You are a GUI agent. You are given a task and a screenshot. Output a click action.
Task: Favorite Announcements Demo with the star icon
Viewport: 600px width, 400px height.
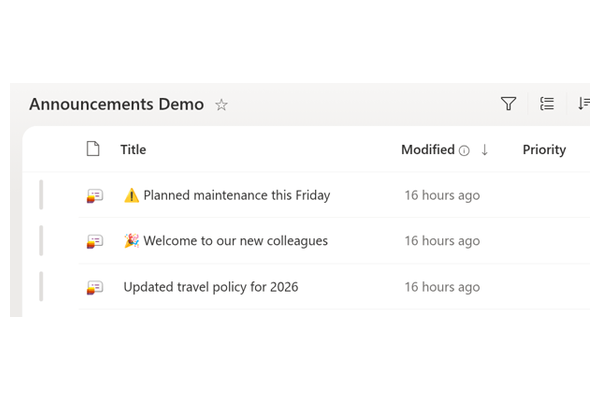point(221,104)
